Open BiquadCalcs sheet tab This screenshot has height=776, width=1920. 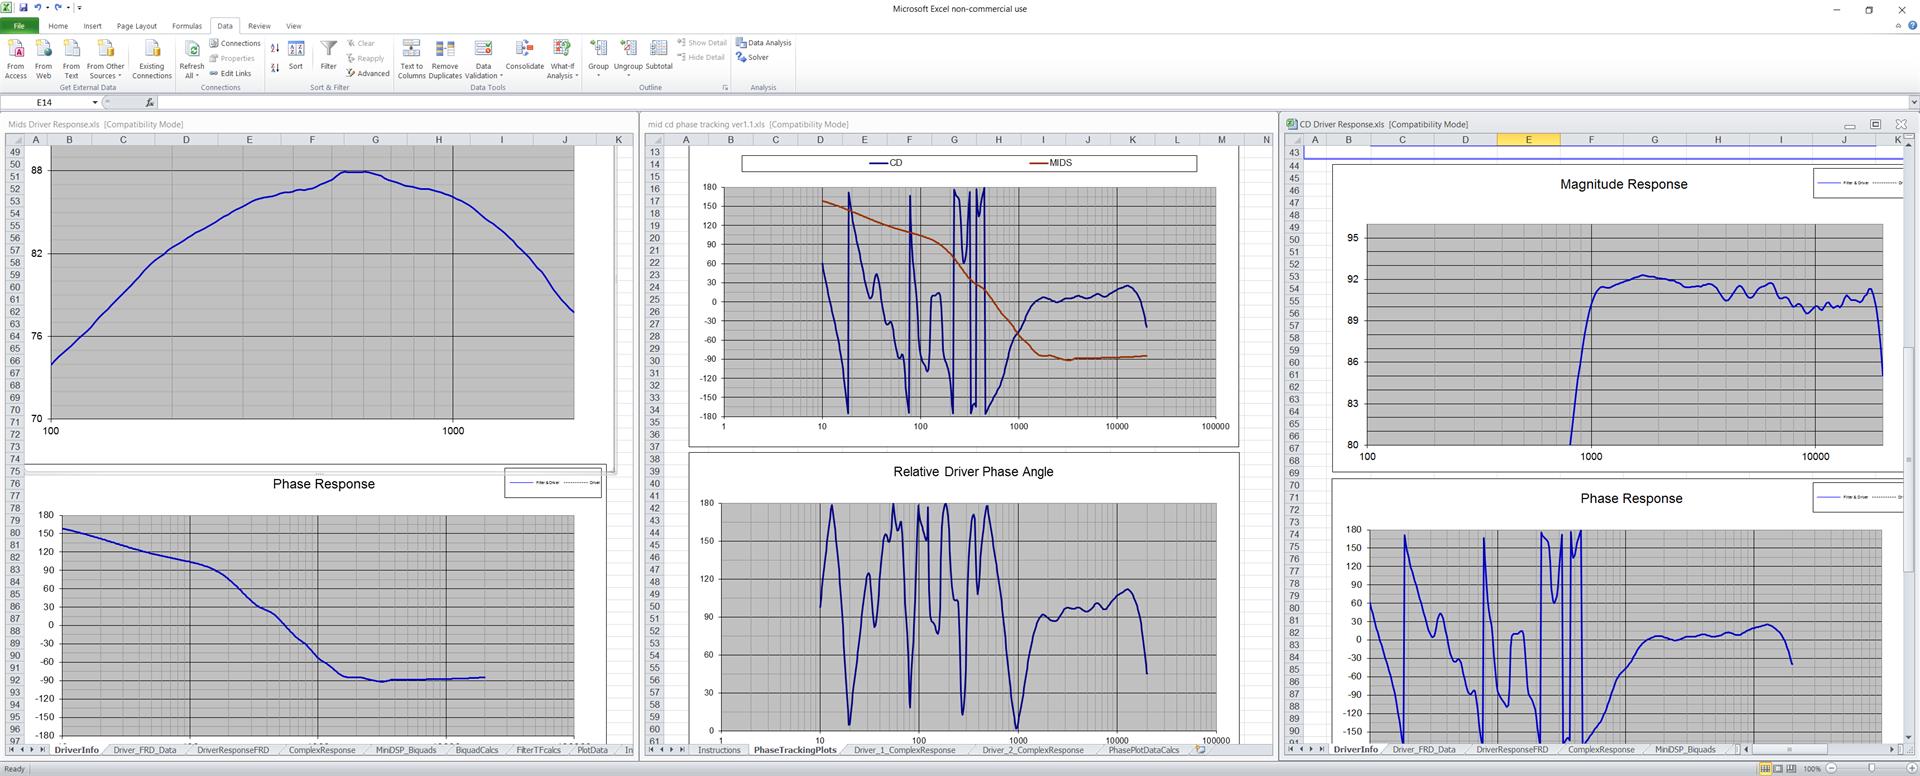pyautogui.click(x=476, y=750)
